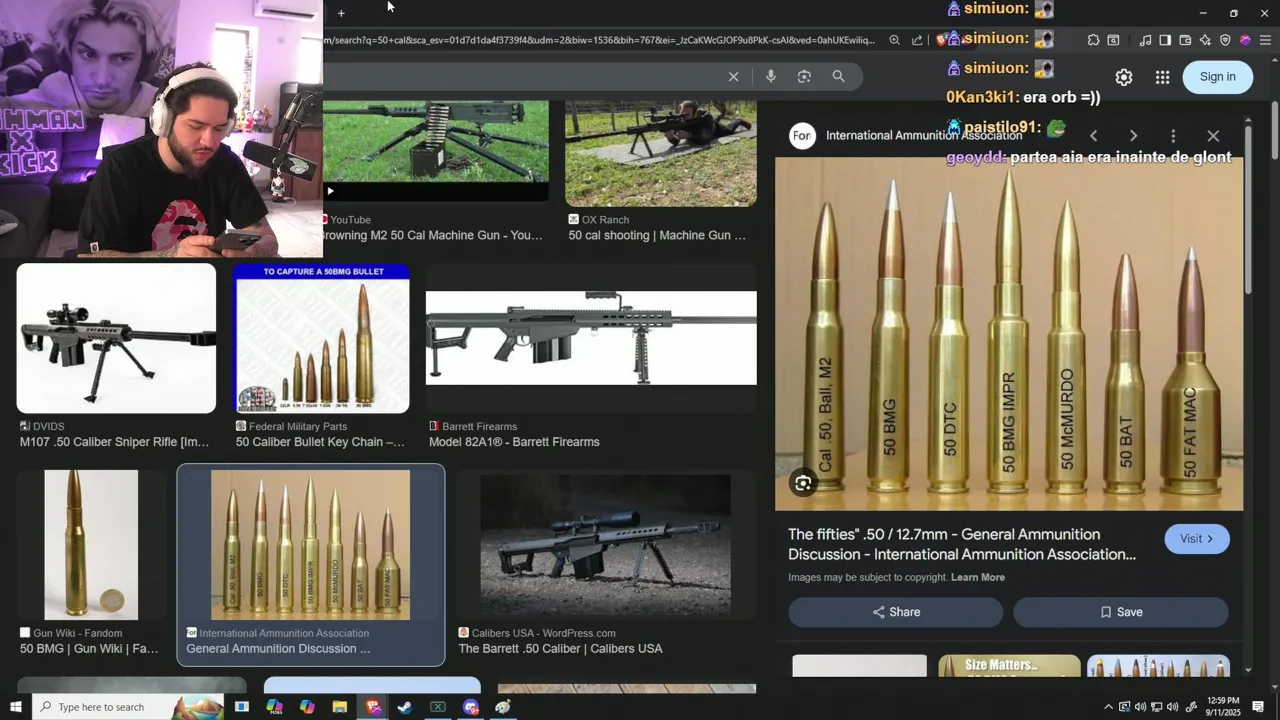The image size is (1280, 720).
Task: Toggle the browser sidebar panel
Action: pos(1165,40)
